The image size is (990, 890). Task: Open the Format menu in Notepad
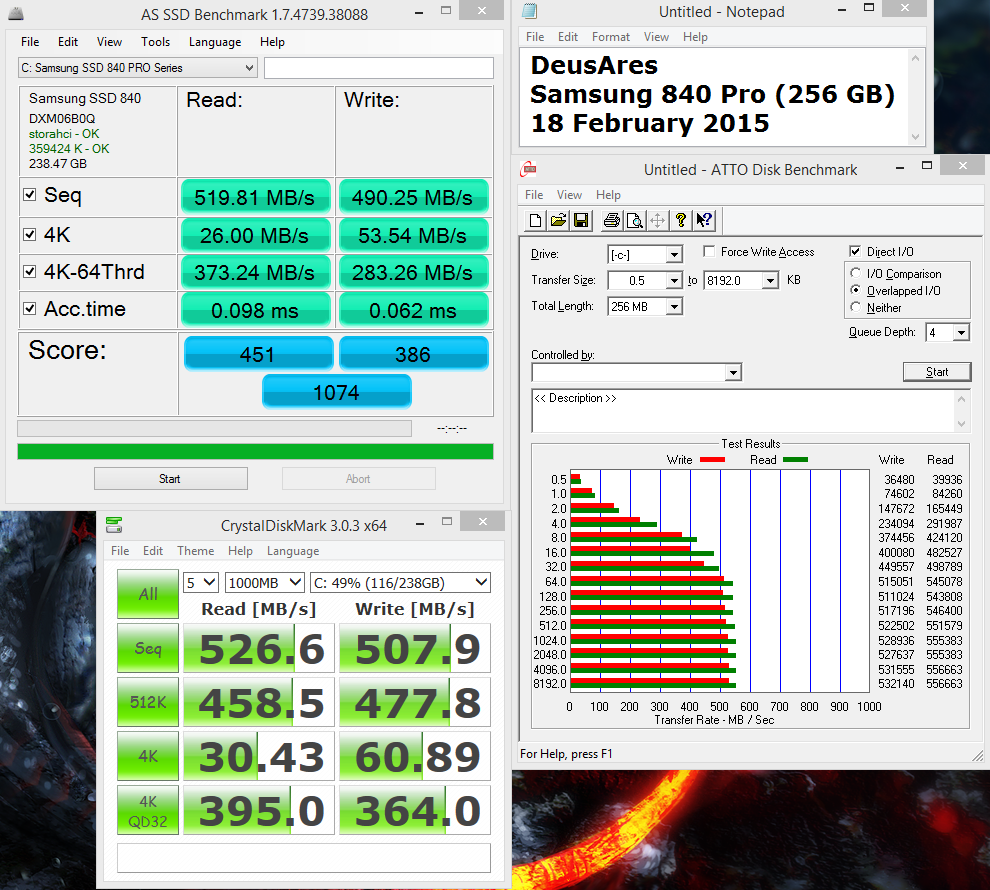click(610, 37)
